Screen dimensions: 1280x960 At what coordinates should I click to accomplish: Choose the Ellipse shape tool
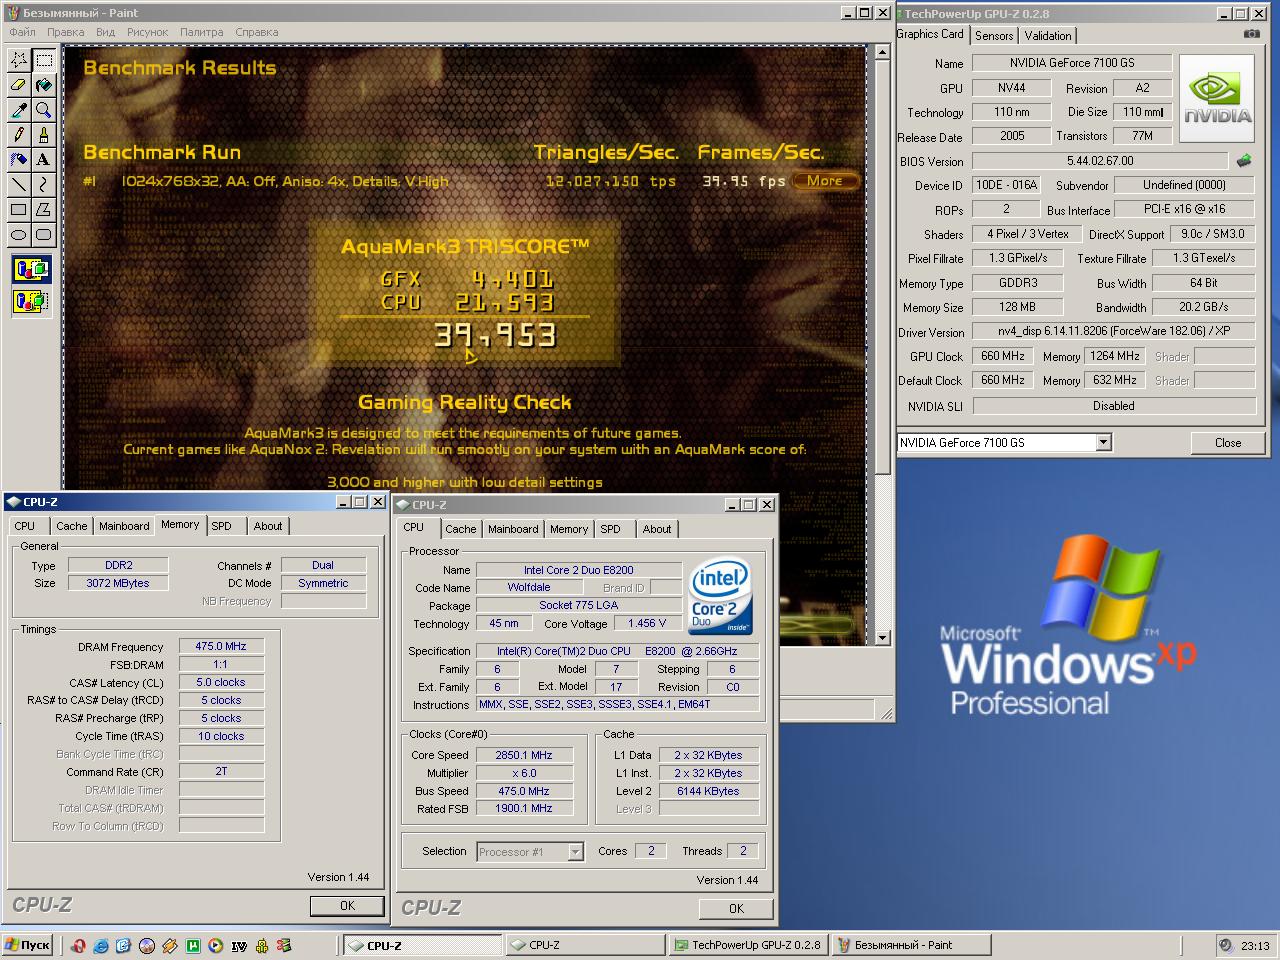pos(19,235)
